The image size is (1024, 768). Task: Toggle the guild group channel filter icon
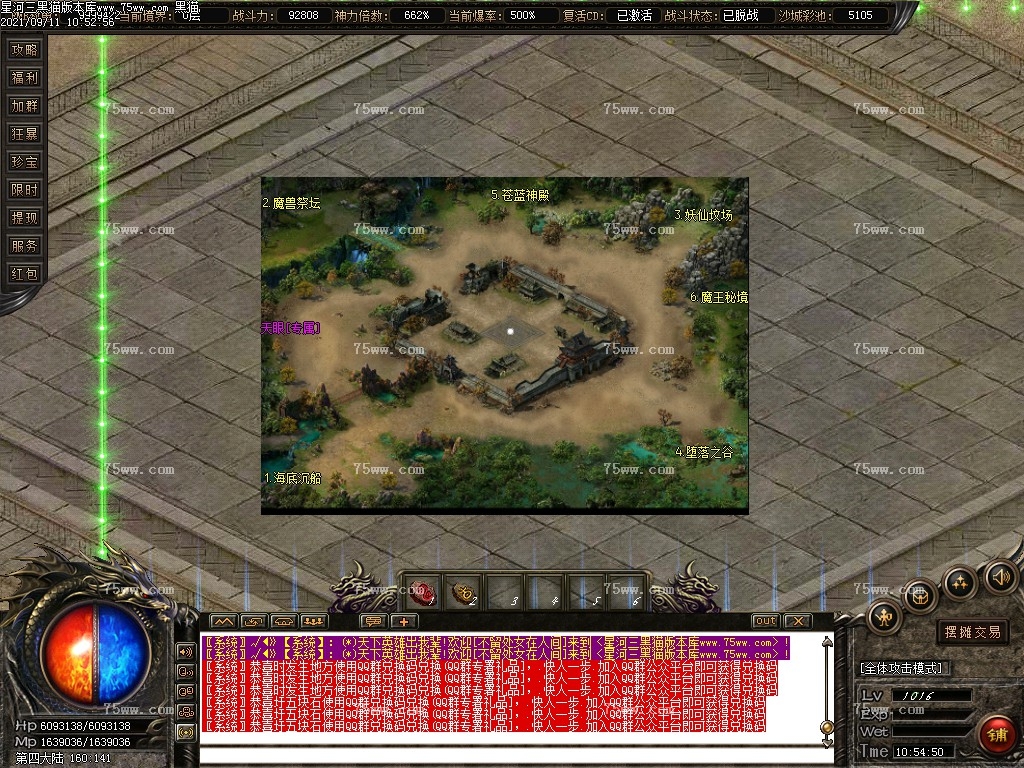pos(185,712)
